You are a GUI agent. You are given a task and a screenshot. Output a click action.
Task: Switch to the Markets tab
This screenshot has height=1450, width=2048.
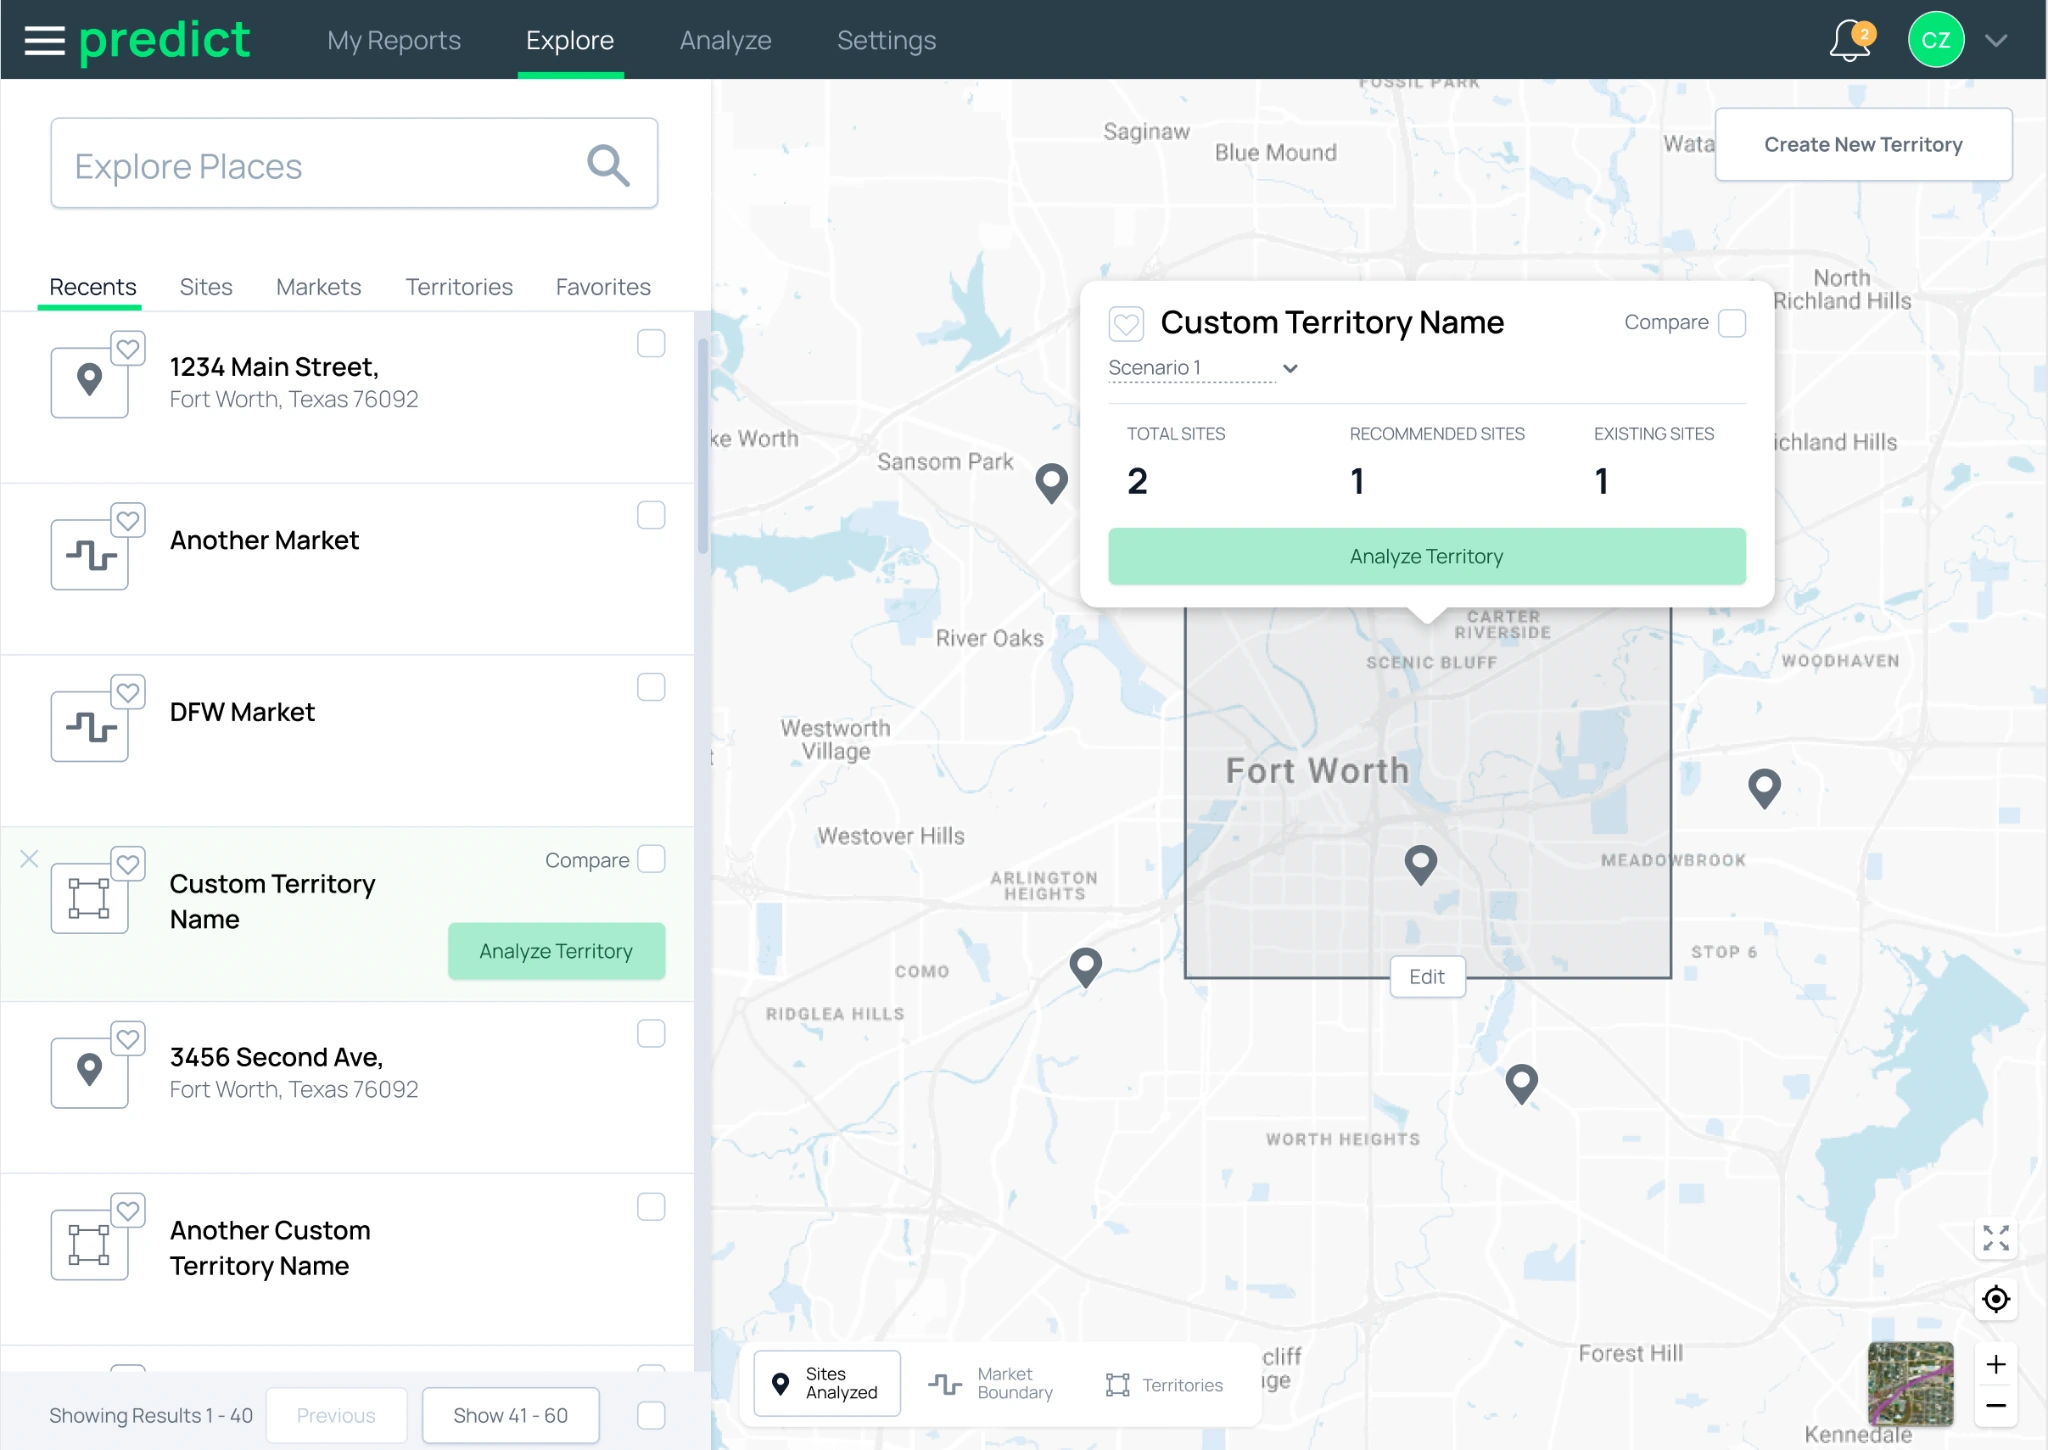click(319, 287)
